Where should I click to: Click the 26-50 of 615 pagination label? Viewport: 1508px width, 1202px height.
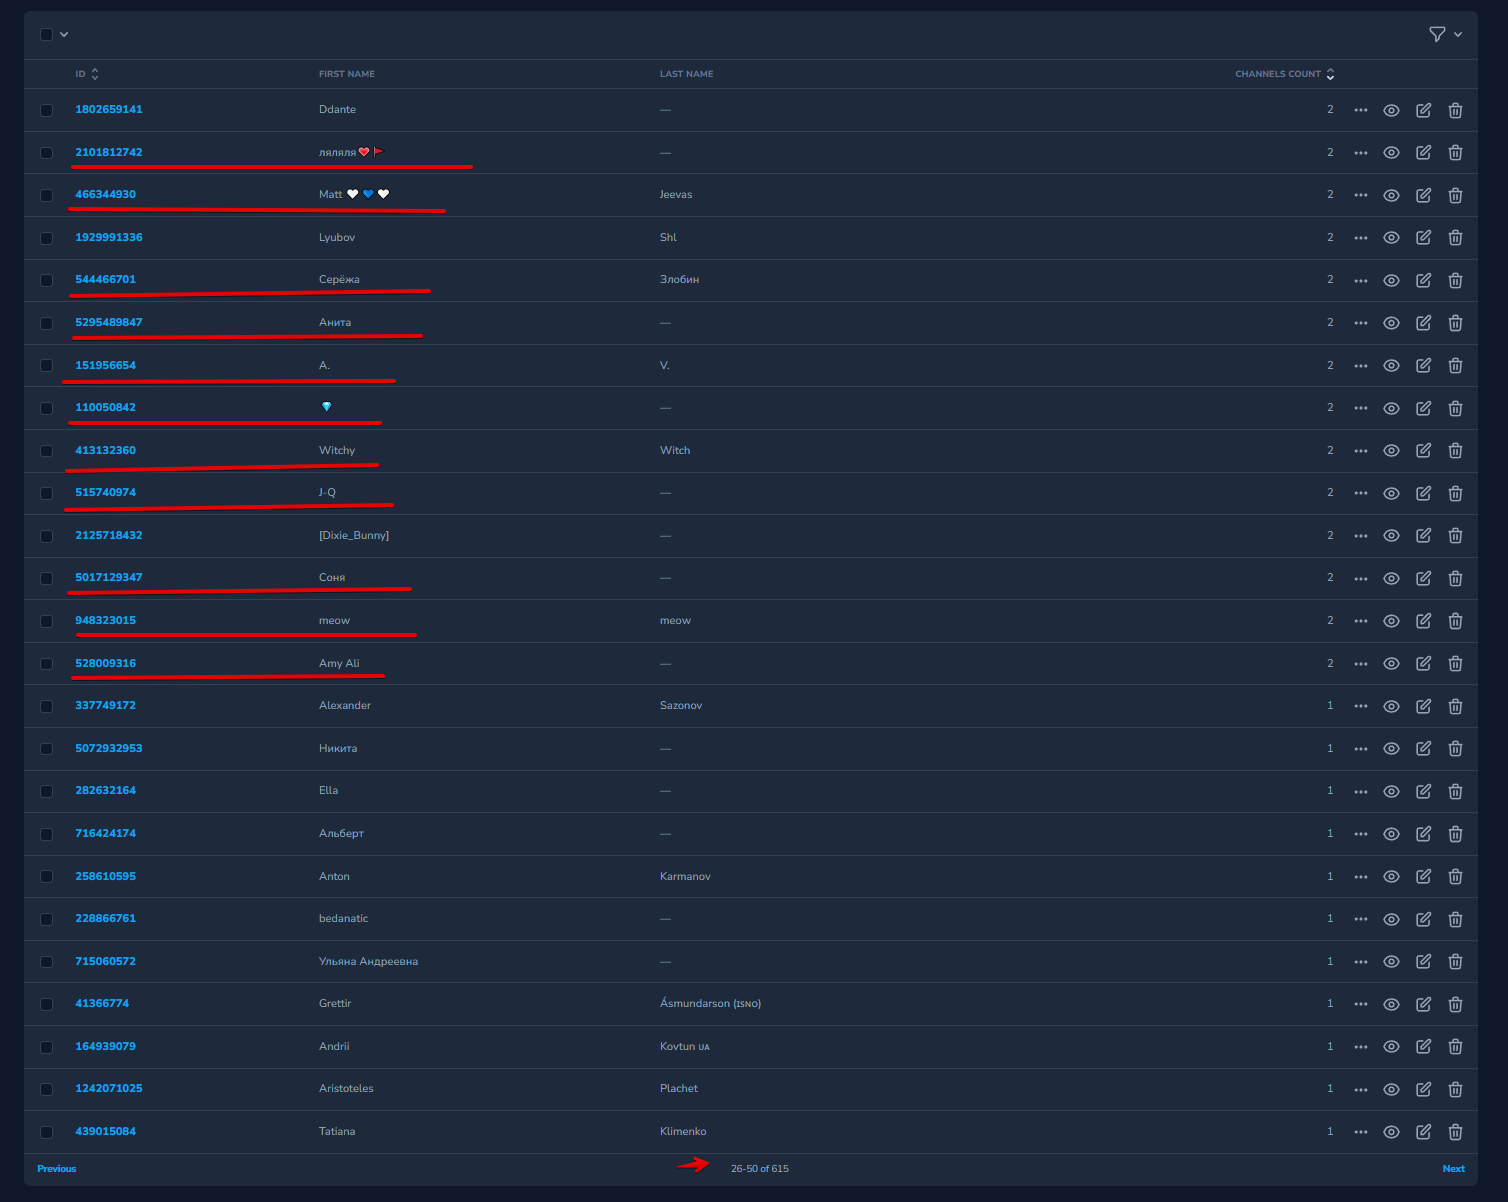tap(761, 1168)
